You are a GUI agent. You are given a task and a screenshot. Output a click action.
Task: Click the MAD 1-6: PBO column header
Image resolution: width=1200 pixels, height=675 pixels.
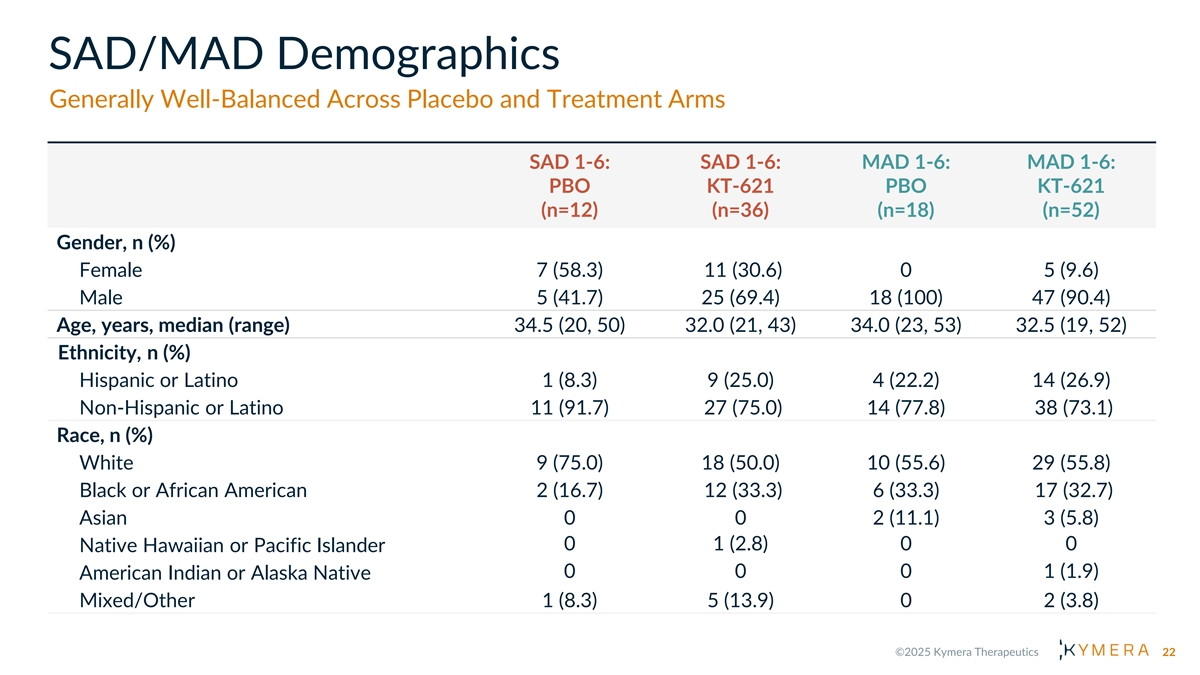(905, 186)
